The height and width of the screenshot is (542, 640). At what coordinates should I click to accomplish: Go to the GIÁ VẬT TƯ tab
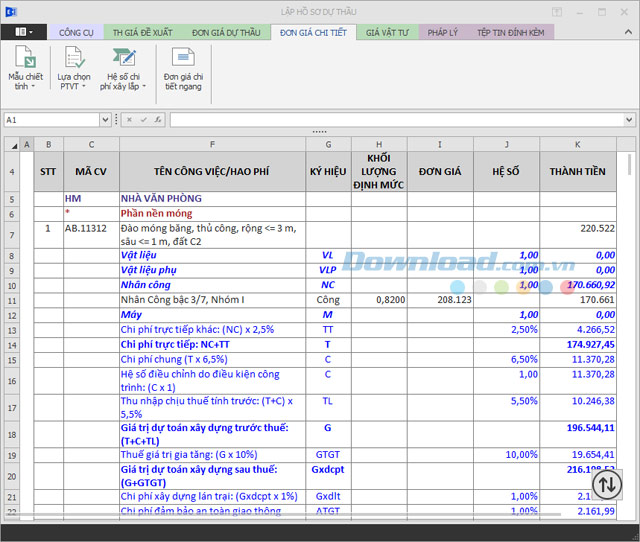click(387, 32)
